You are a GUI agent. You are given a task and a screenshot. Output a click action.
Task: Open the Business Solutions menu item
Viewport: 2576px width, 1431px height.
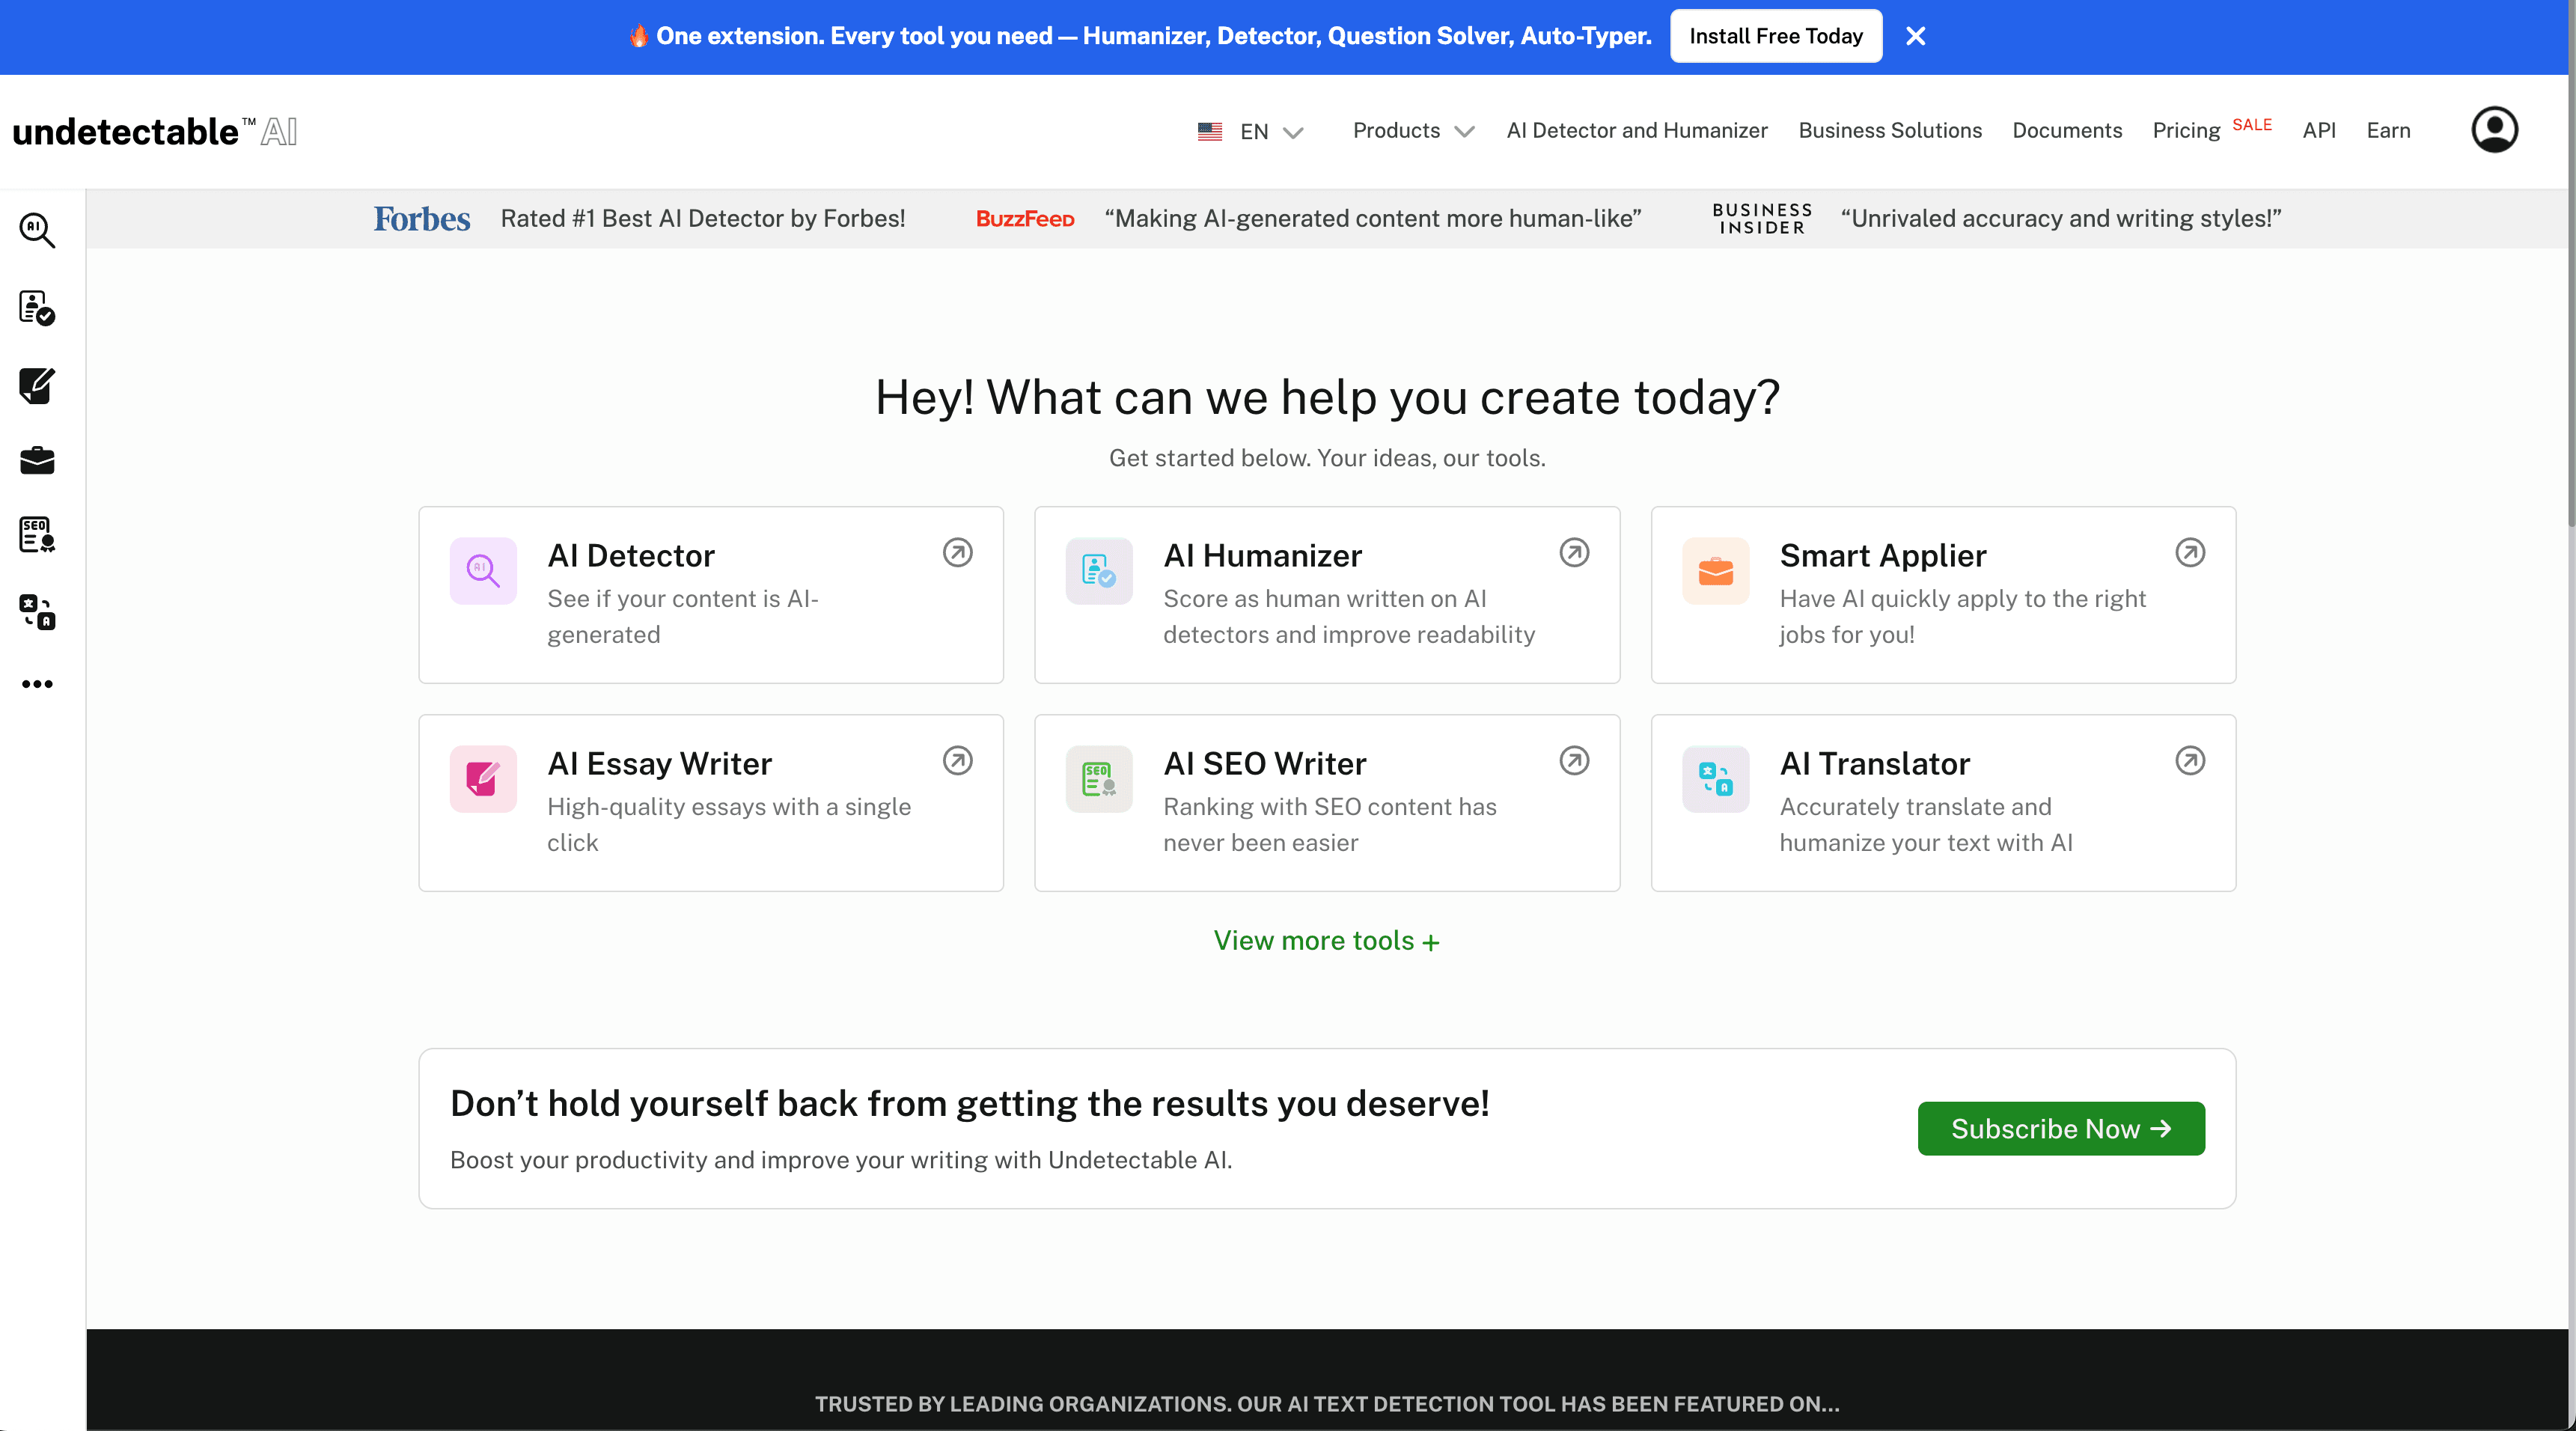point(1889,130)
